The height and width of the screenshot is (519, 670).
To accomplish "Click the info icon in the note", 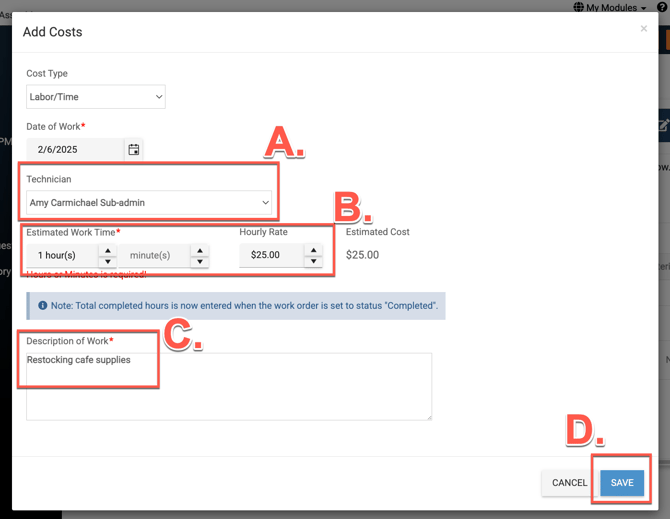I will tap(42, 306).
